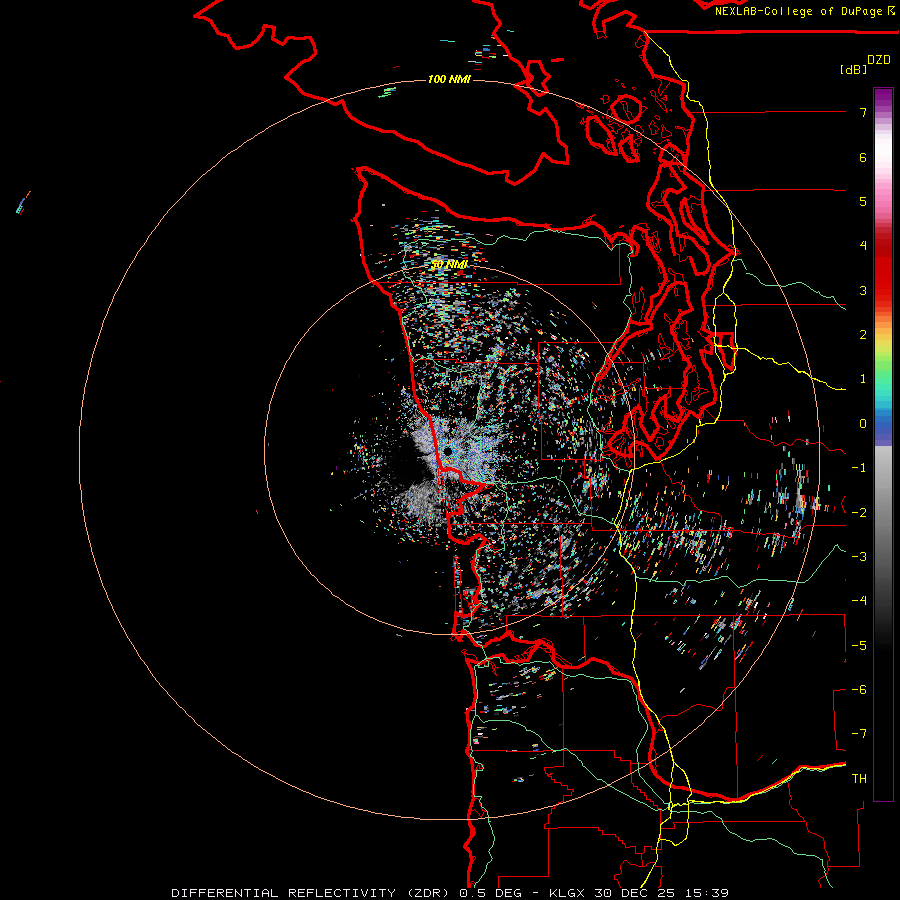Click the 100 NMI range ring label

point(449,79)
